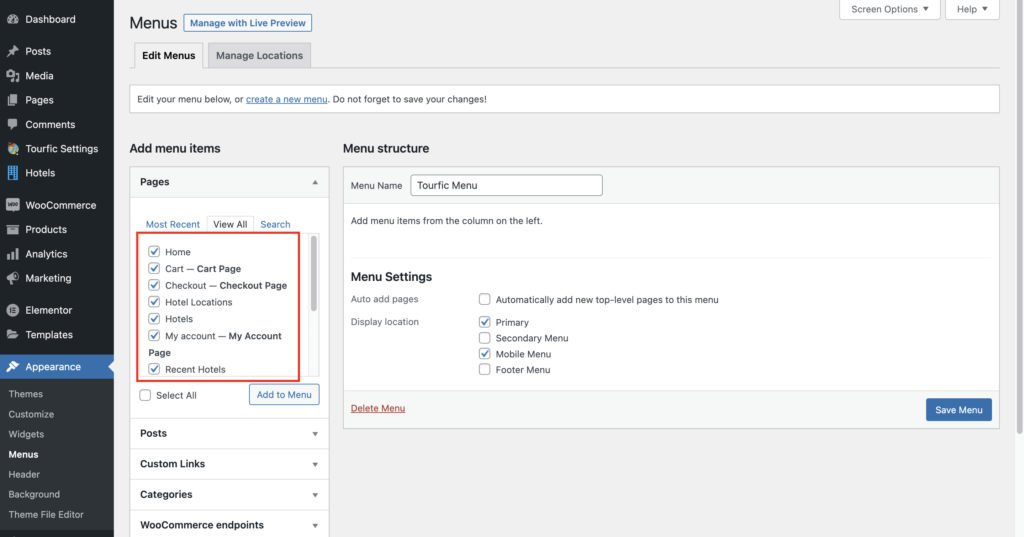Expand the WooCommerce endpoints panel arrow
Viewport: 1024px width, 537px height.
[315, 525]
